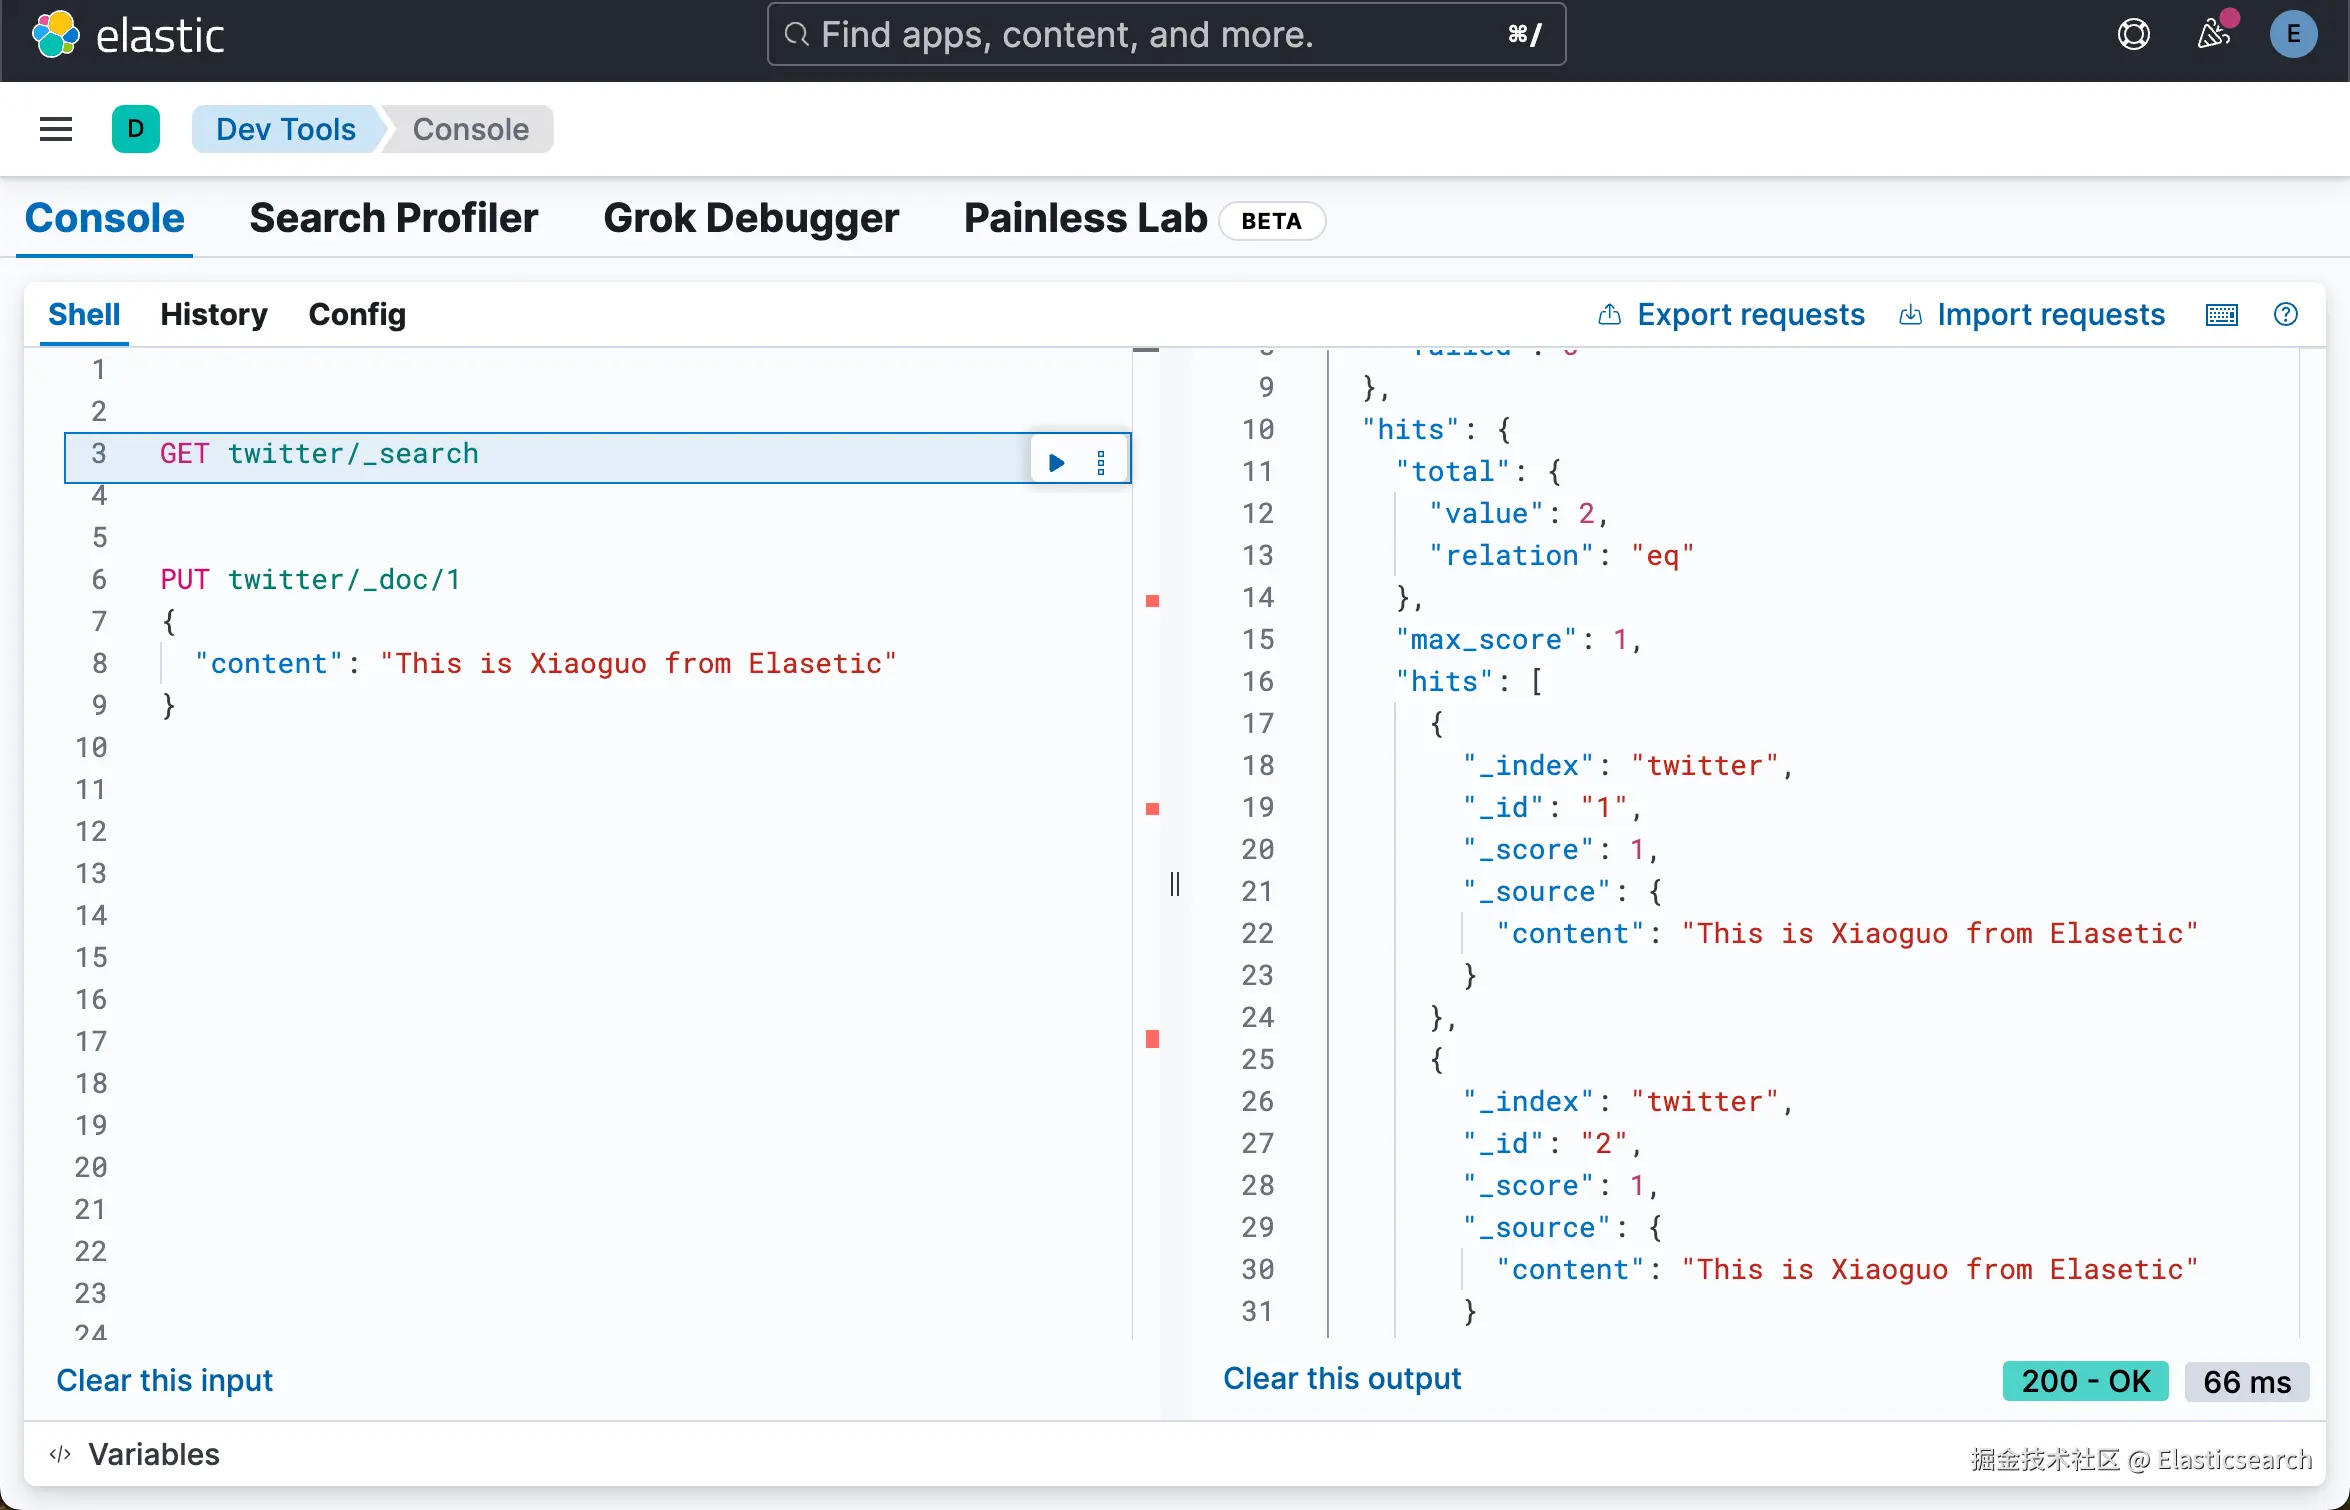Open the Grok Debugger tab
Viewport: 2350px width, 1510px height.
tap(751, 218)
